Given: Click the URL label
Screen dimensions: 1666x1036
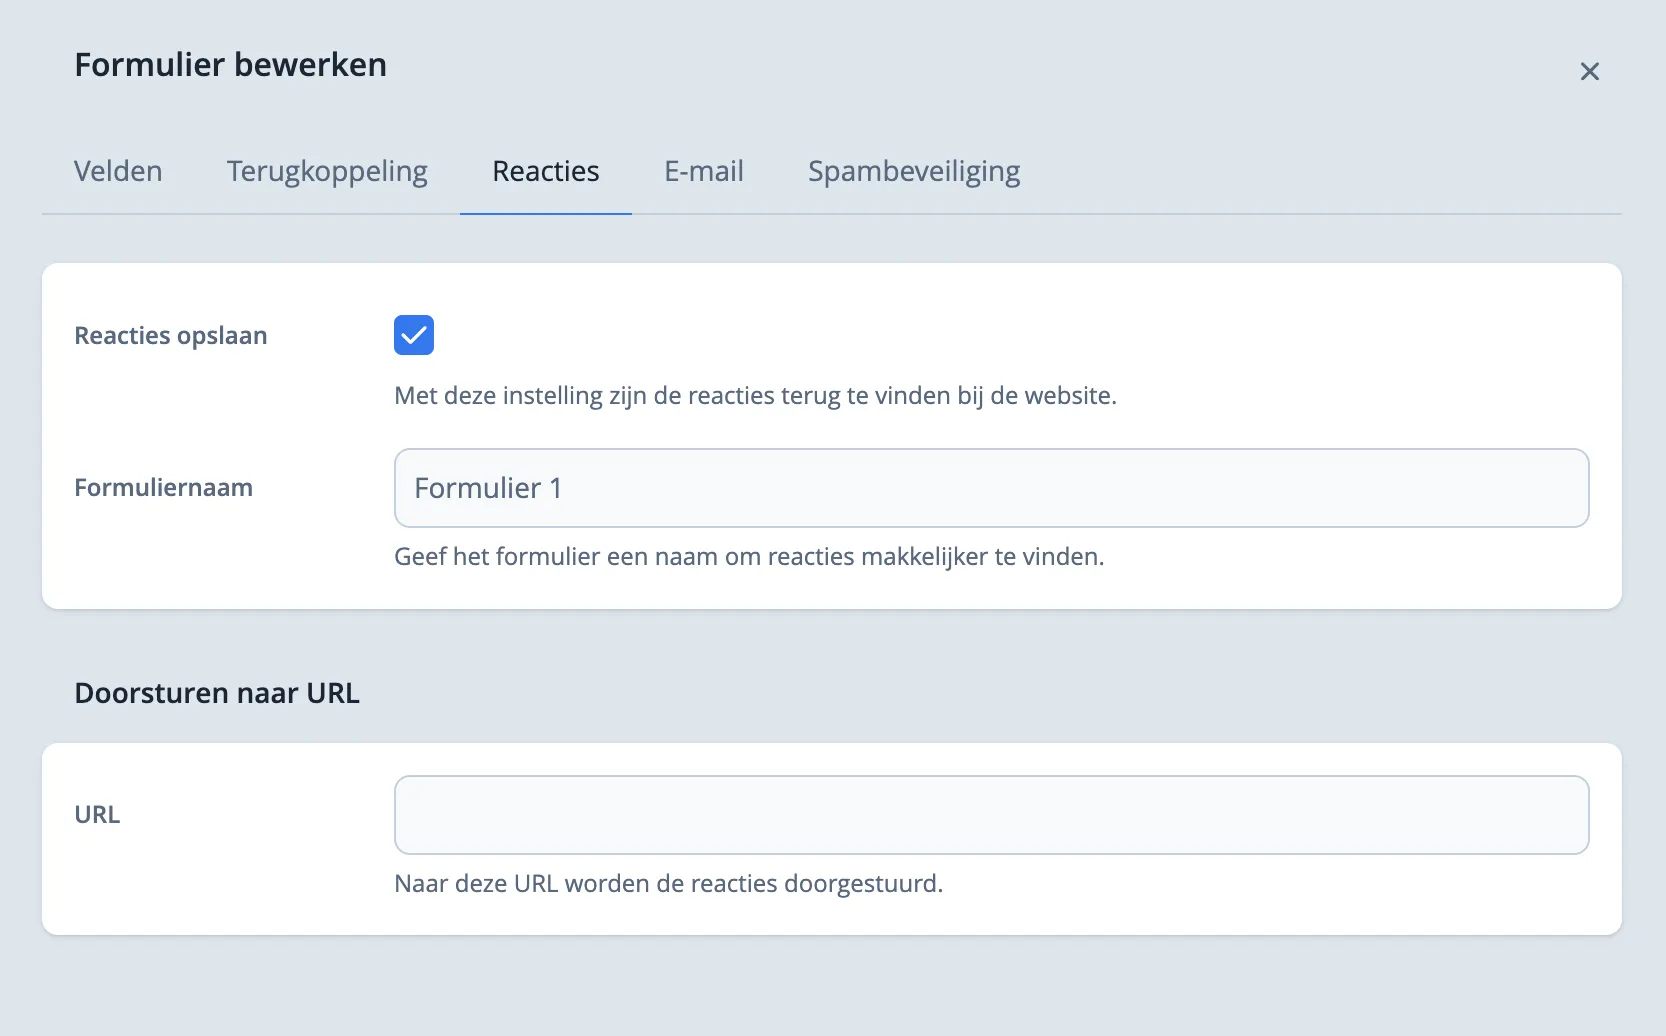Looking at the screenshot, I should click(x=97, y=814).
